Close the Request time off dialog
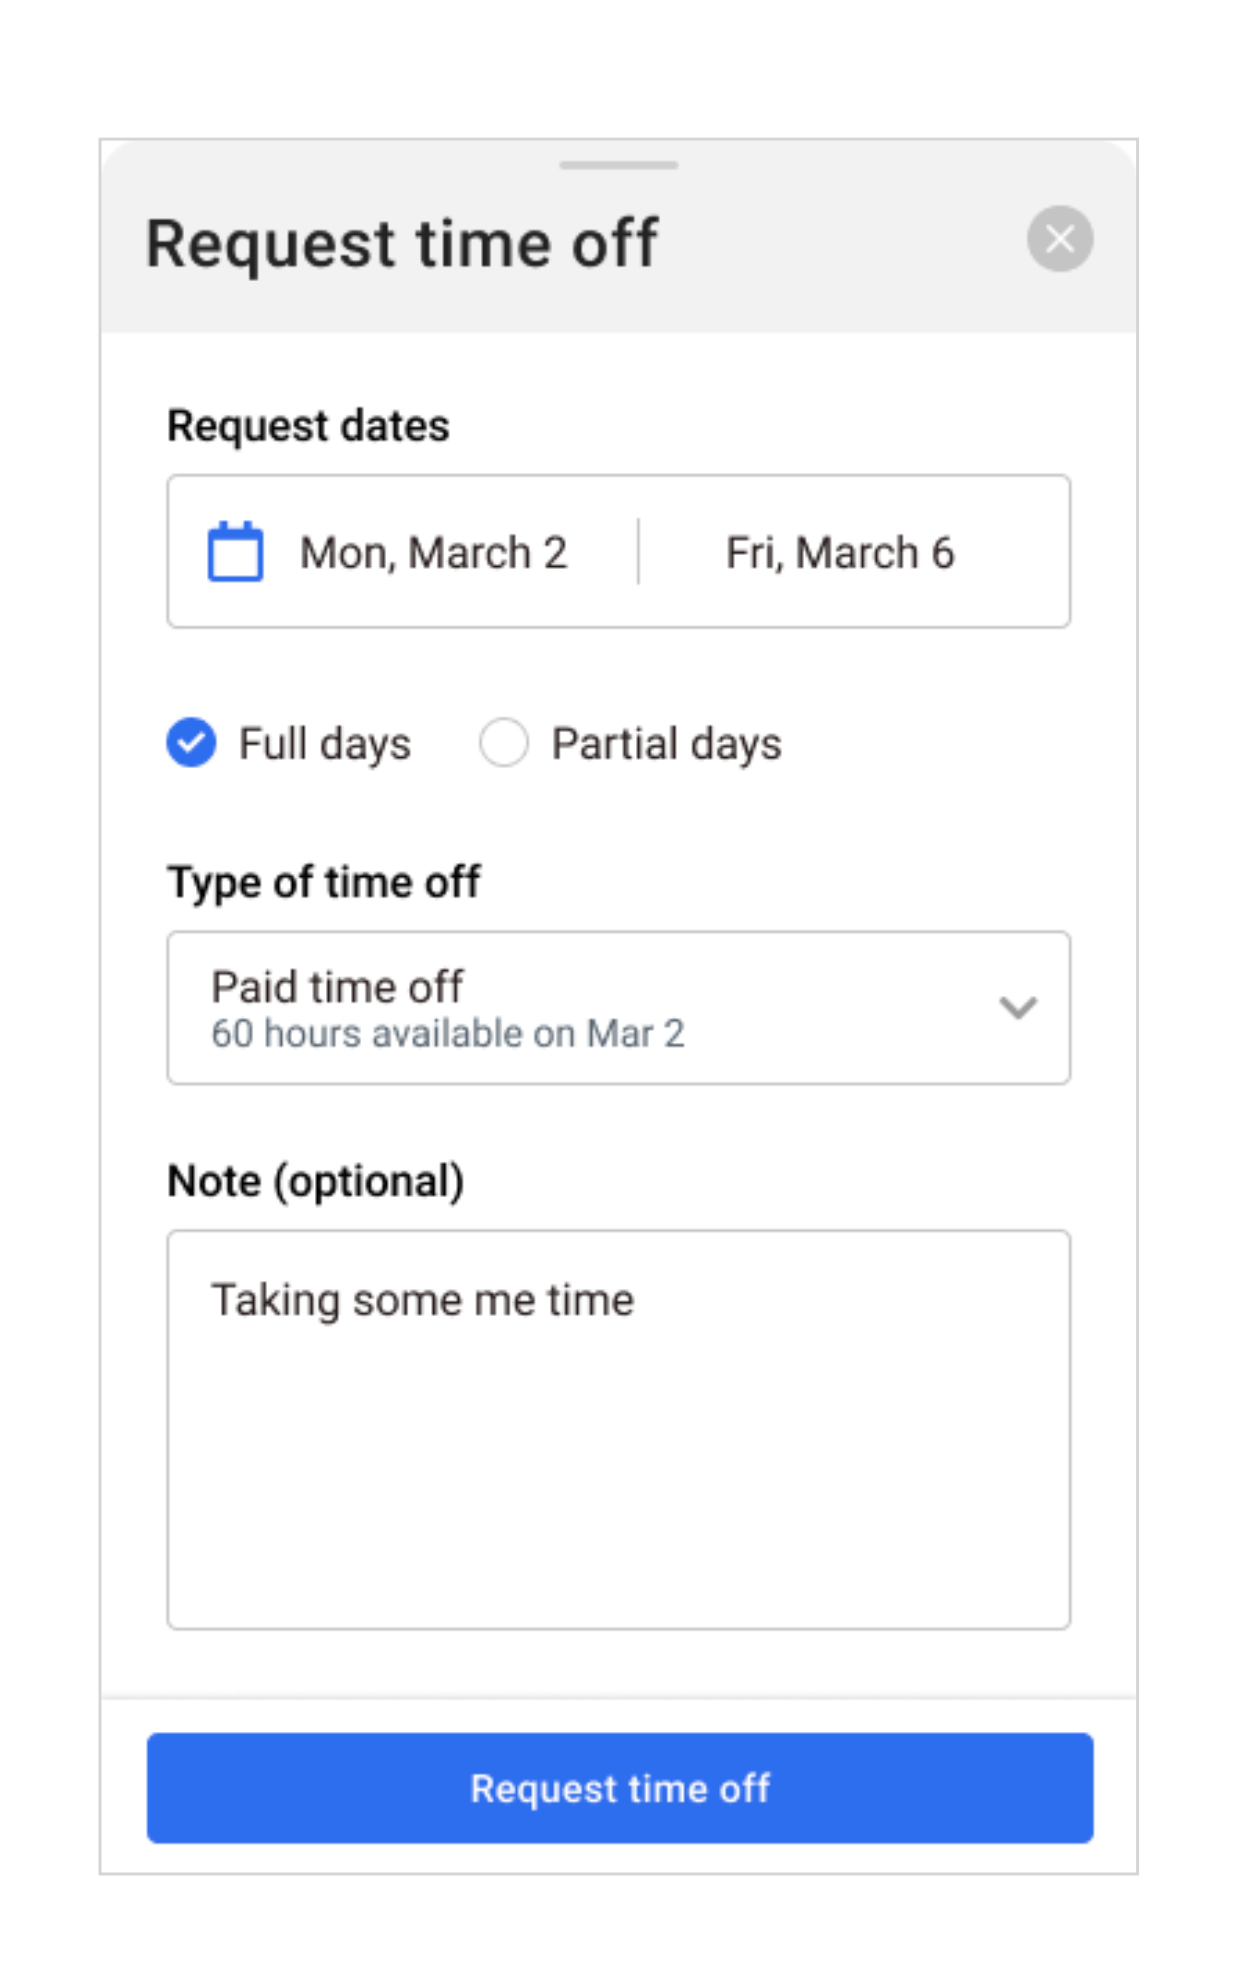The height and width of the screenshot is (1976, 1240). [x=1059, y=239]
